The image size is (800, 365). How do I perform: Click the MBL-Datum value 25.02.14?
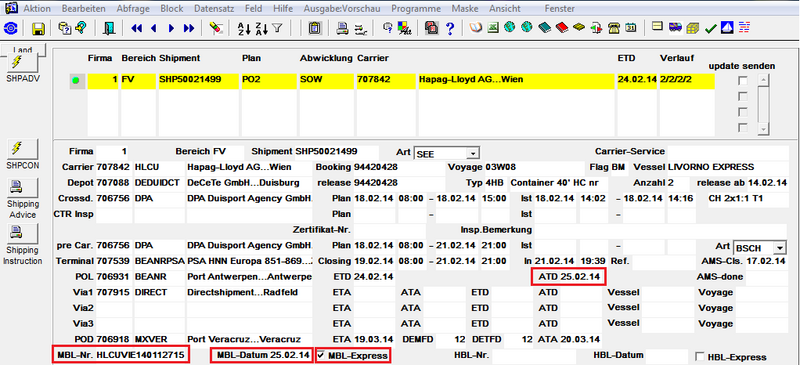click(x=289, y=355)
